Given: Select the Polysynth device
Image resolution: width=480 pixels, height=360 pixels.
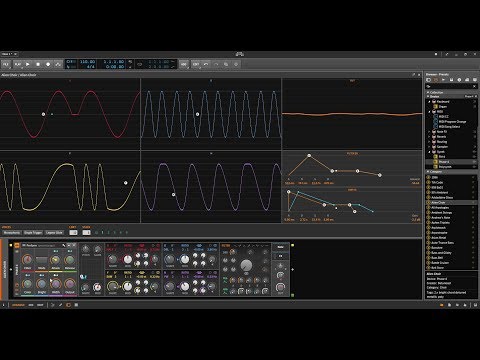Looking at the screenshot, I should click(x=445, y=167).
